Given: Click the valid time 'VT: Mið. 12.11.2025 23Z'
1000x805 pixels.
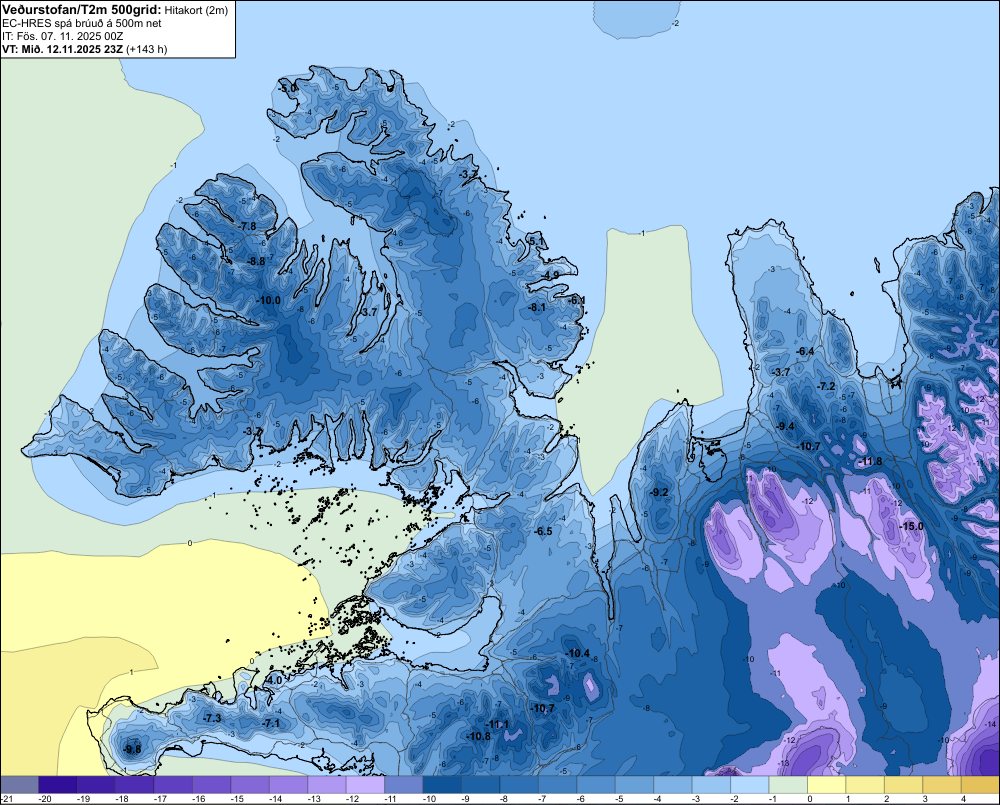Looking at the screenshot, I should (x=61, y=49).
